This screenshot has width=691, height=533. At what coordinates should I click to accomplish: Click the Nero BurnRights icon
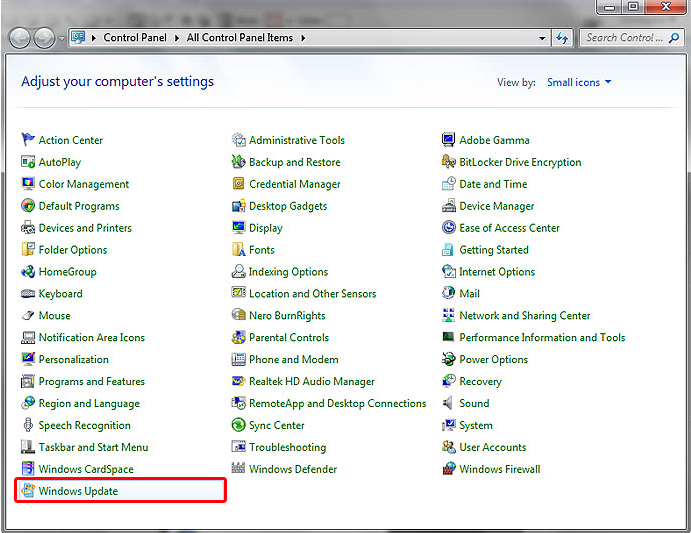click(x=239, y=316)
